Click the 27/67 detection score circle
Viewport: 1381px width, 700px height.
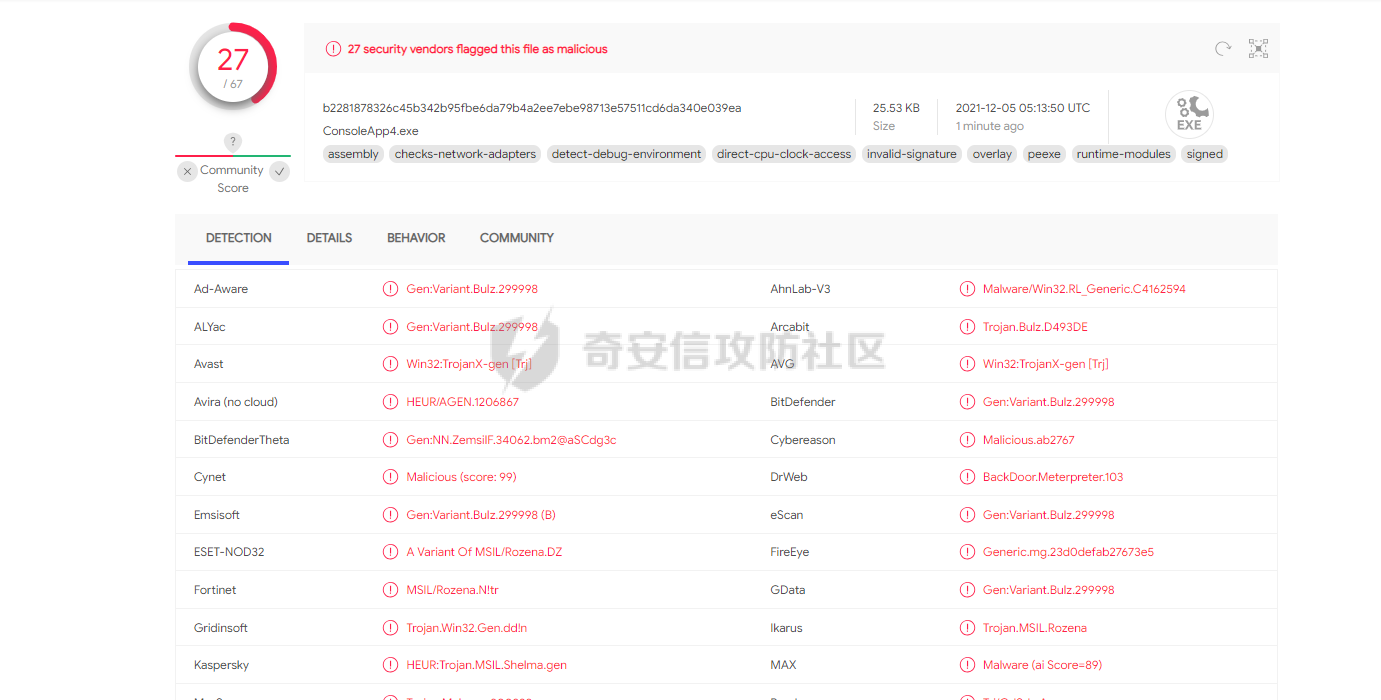233,66
